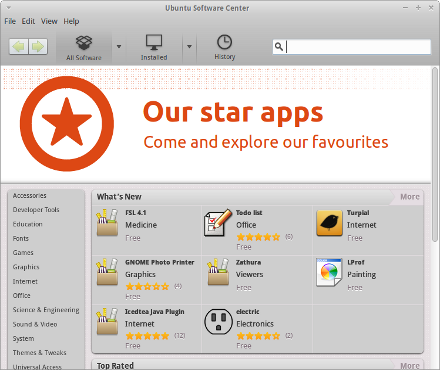
Task: Click the Zathura package icon
Action: tap(218, 272)
